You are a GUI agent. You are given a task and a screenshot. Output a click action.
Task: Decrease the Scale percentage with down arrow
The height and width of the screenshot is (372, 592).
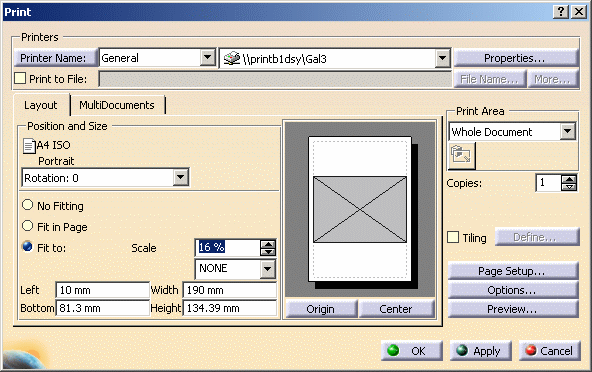point(268,252)
